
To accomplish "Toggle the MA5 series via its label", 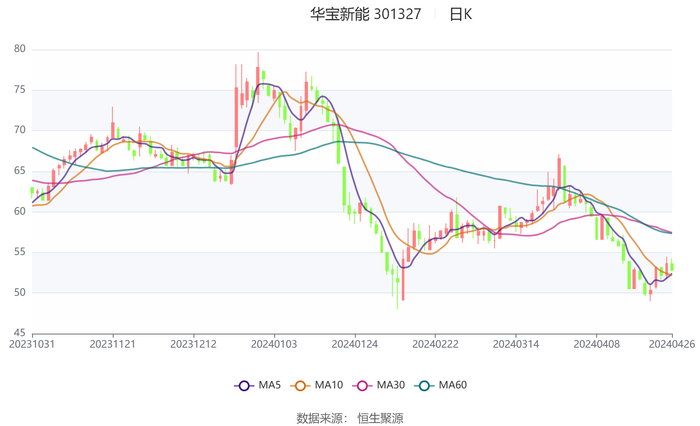I will click(270, 385).
